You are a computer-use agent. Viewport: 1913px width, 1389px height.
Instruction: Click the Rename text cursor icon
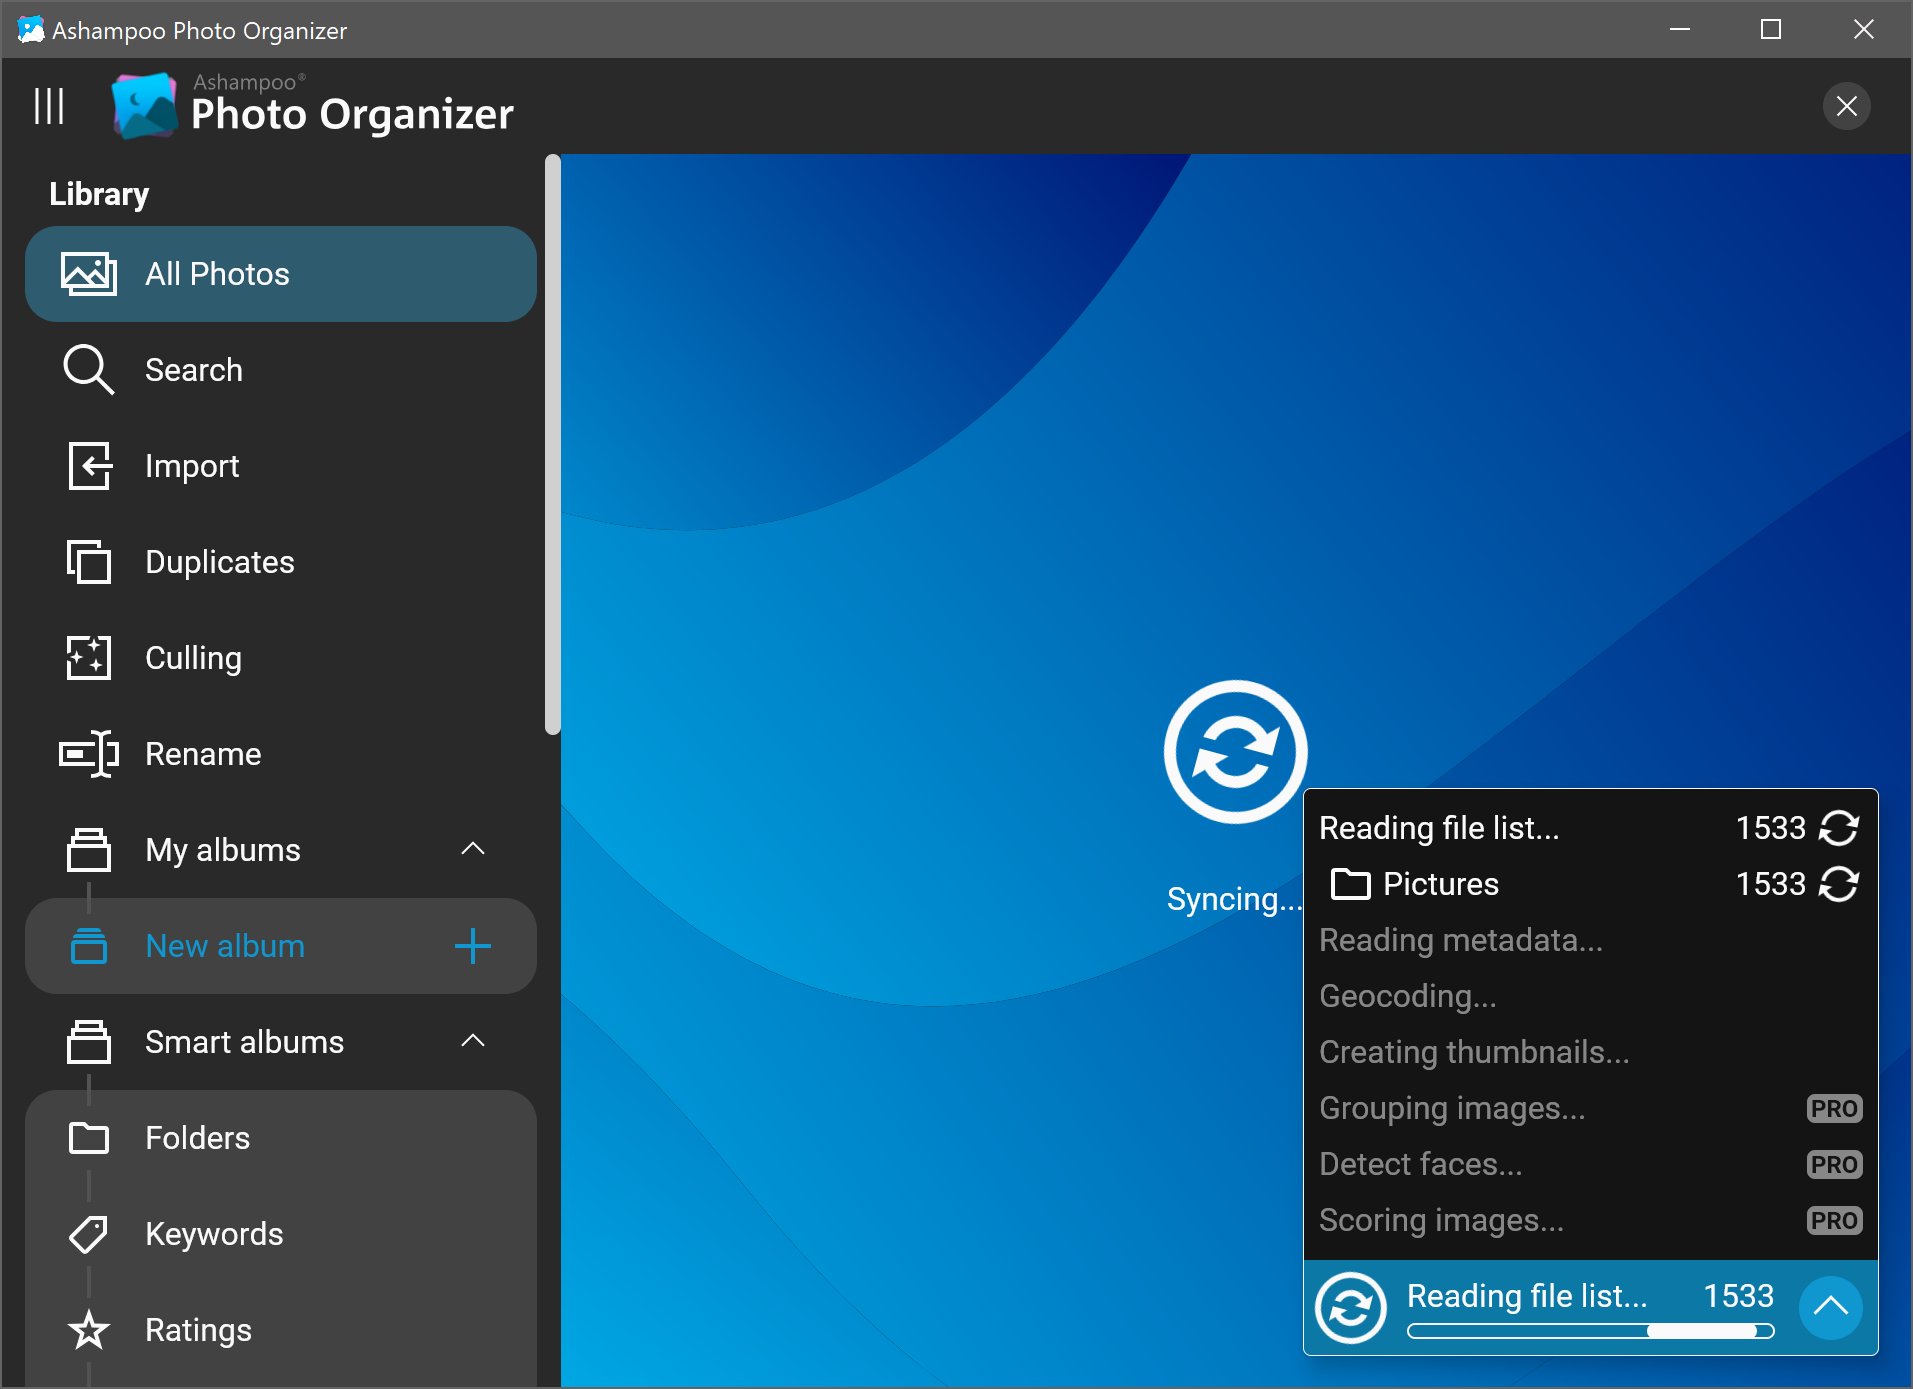(x=89, y=754)
